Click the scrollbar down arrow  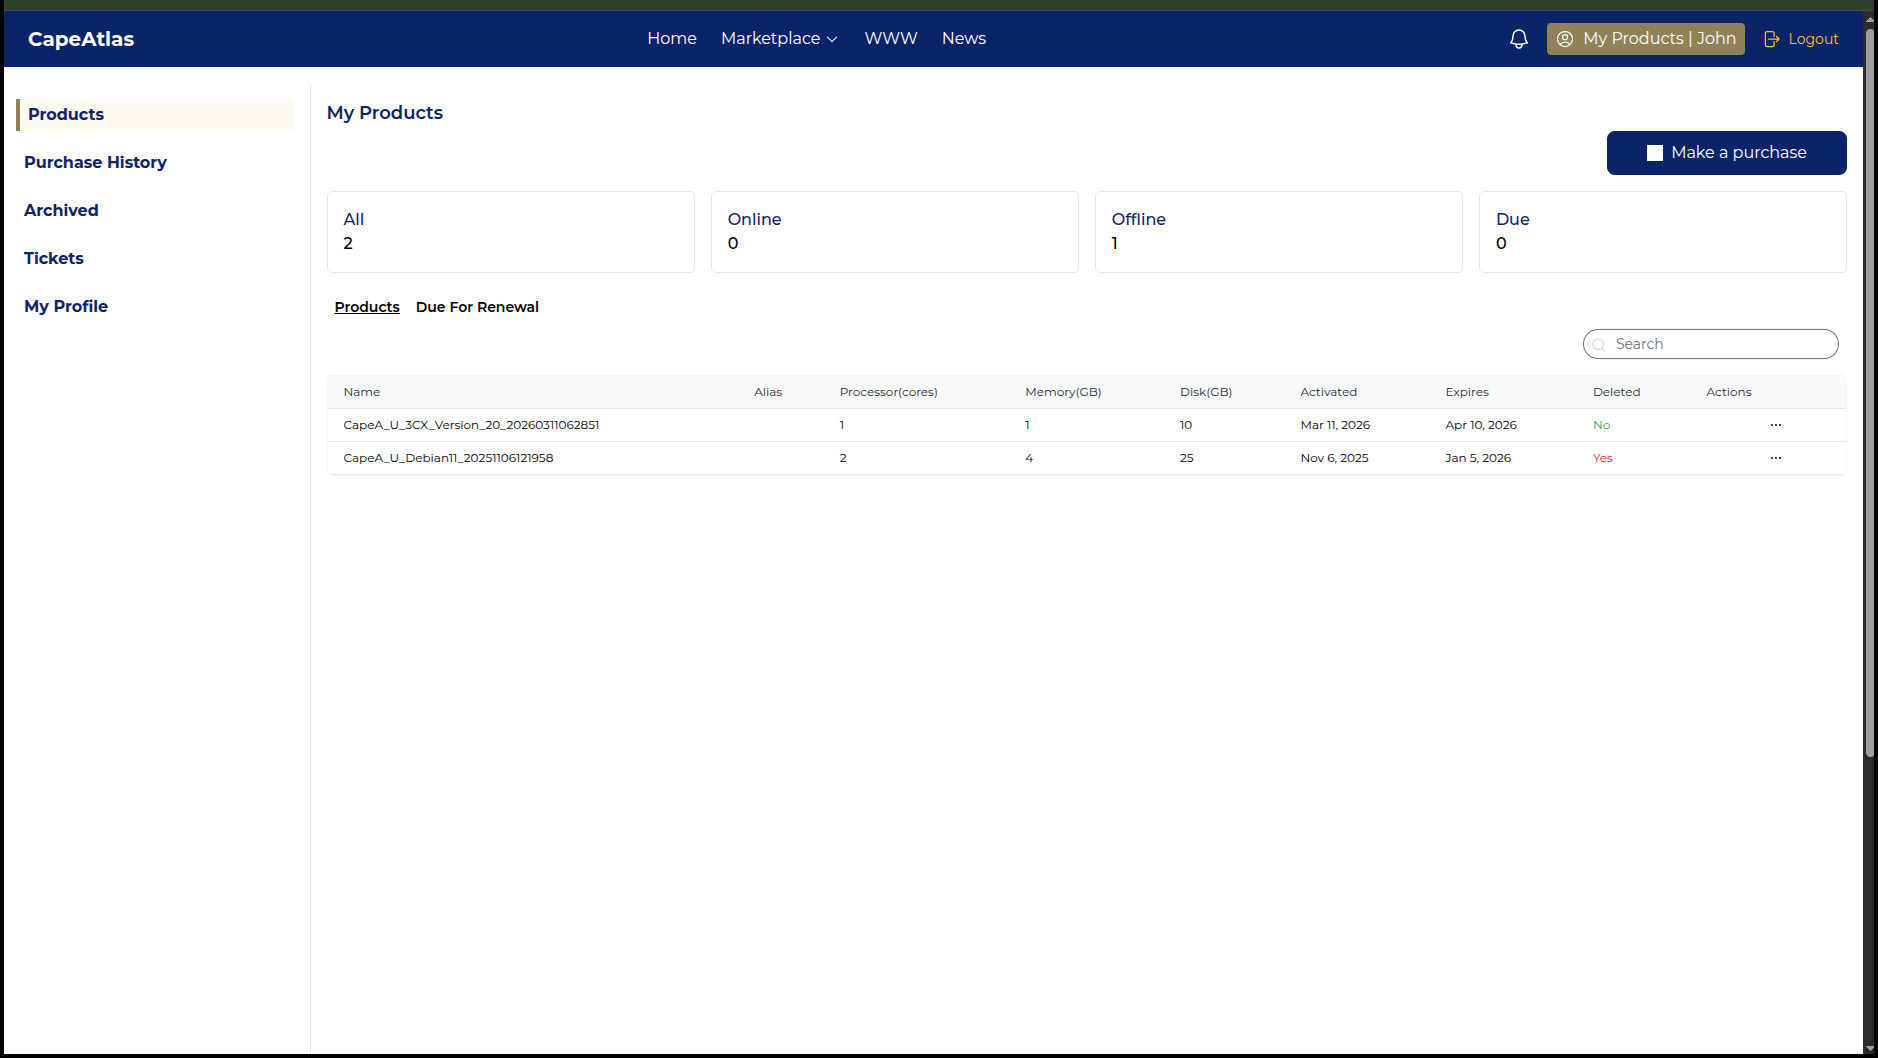pyautogui.click(x=1869, y=1049)
